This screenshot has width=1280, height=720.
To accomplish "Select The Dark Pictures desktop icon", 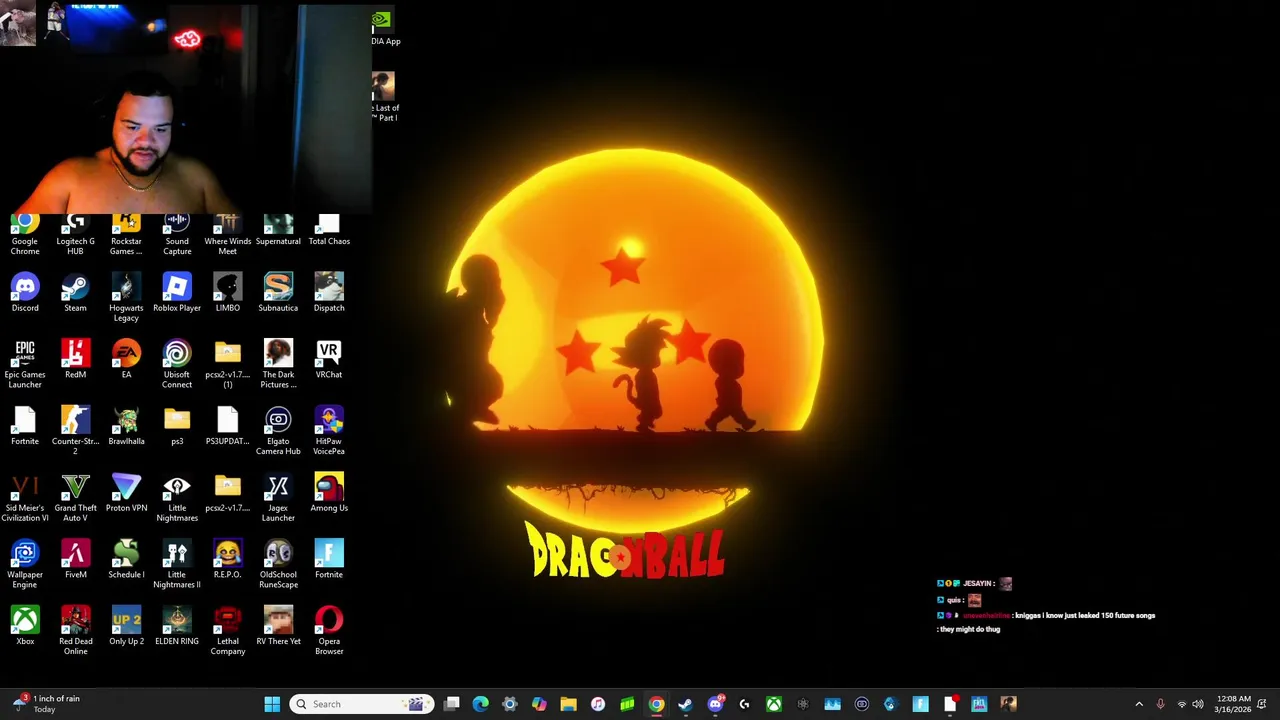I will [278, 364].
